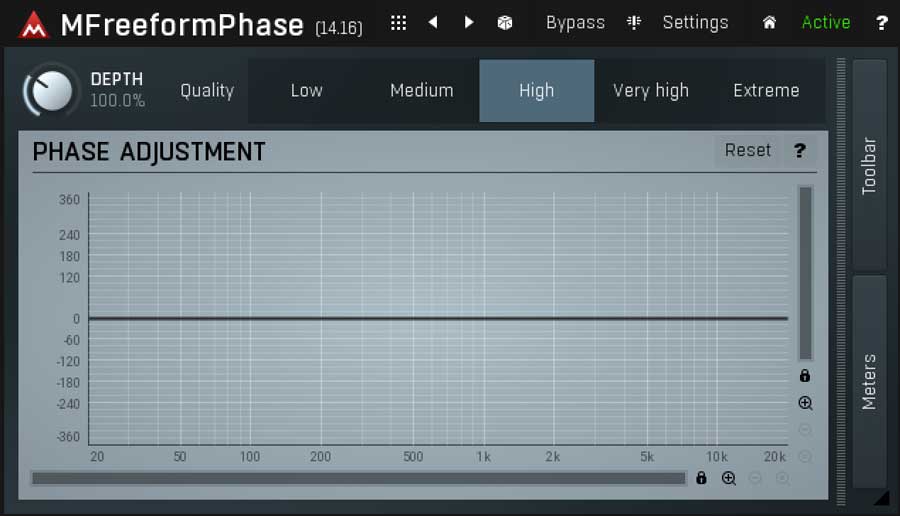Go to next preset arrow
Screen dimensions: 900x516
coord(468,22)
